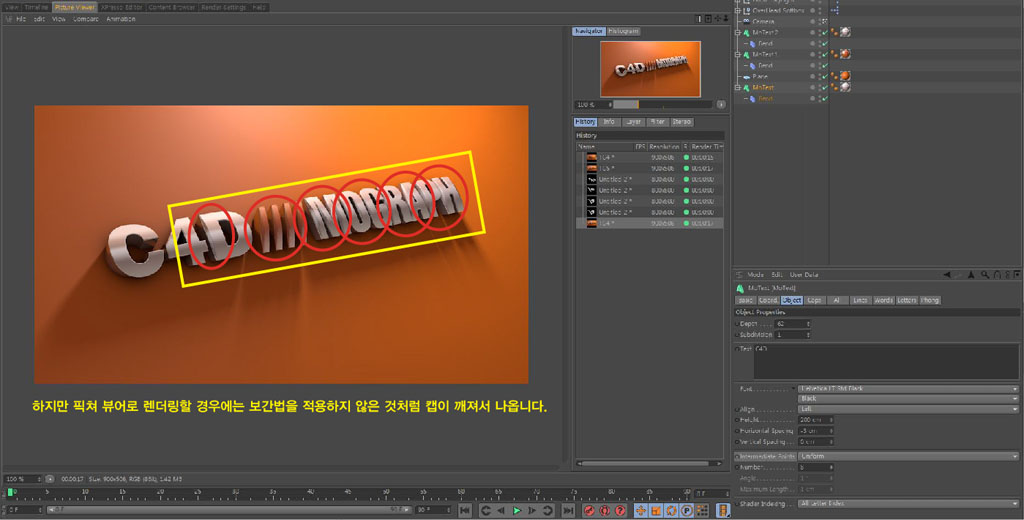Adjust the Navigator zoom slider
Image resolution: width=1024 pixels, height=520 pixels.
tap(662, 105)
